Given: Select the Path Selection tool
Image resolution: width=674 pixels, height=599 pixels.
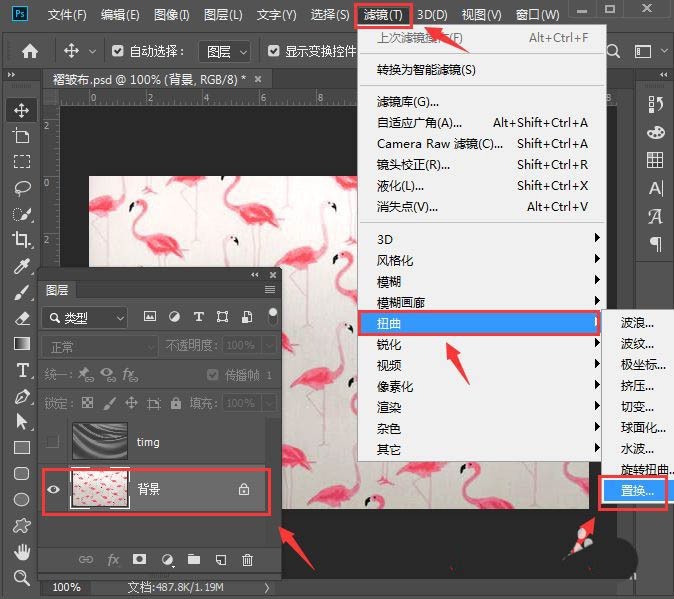Looking at the screenshot, I should coord(21,422).
